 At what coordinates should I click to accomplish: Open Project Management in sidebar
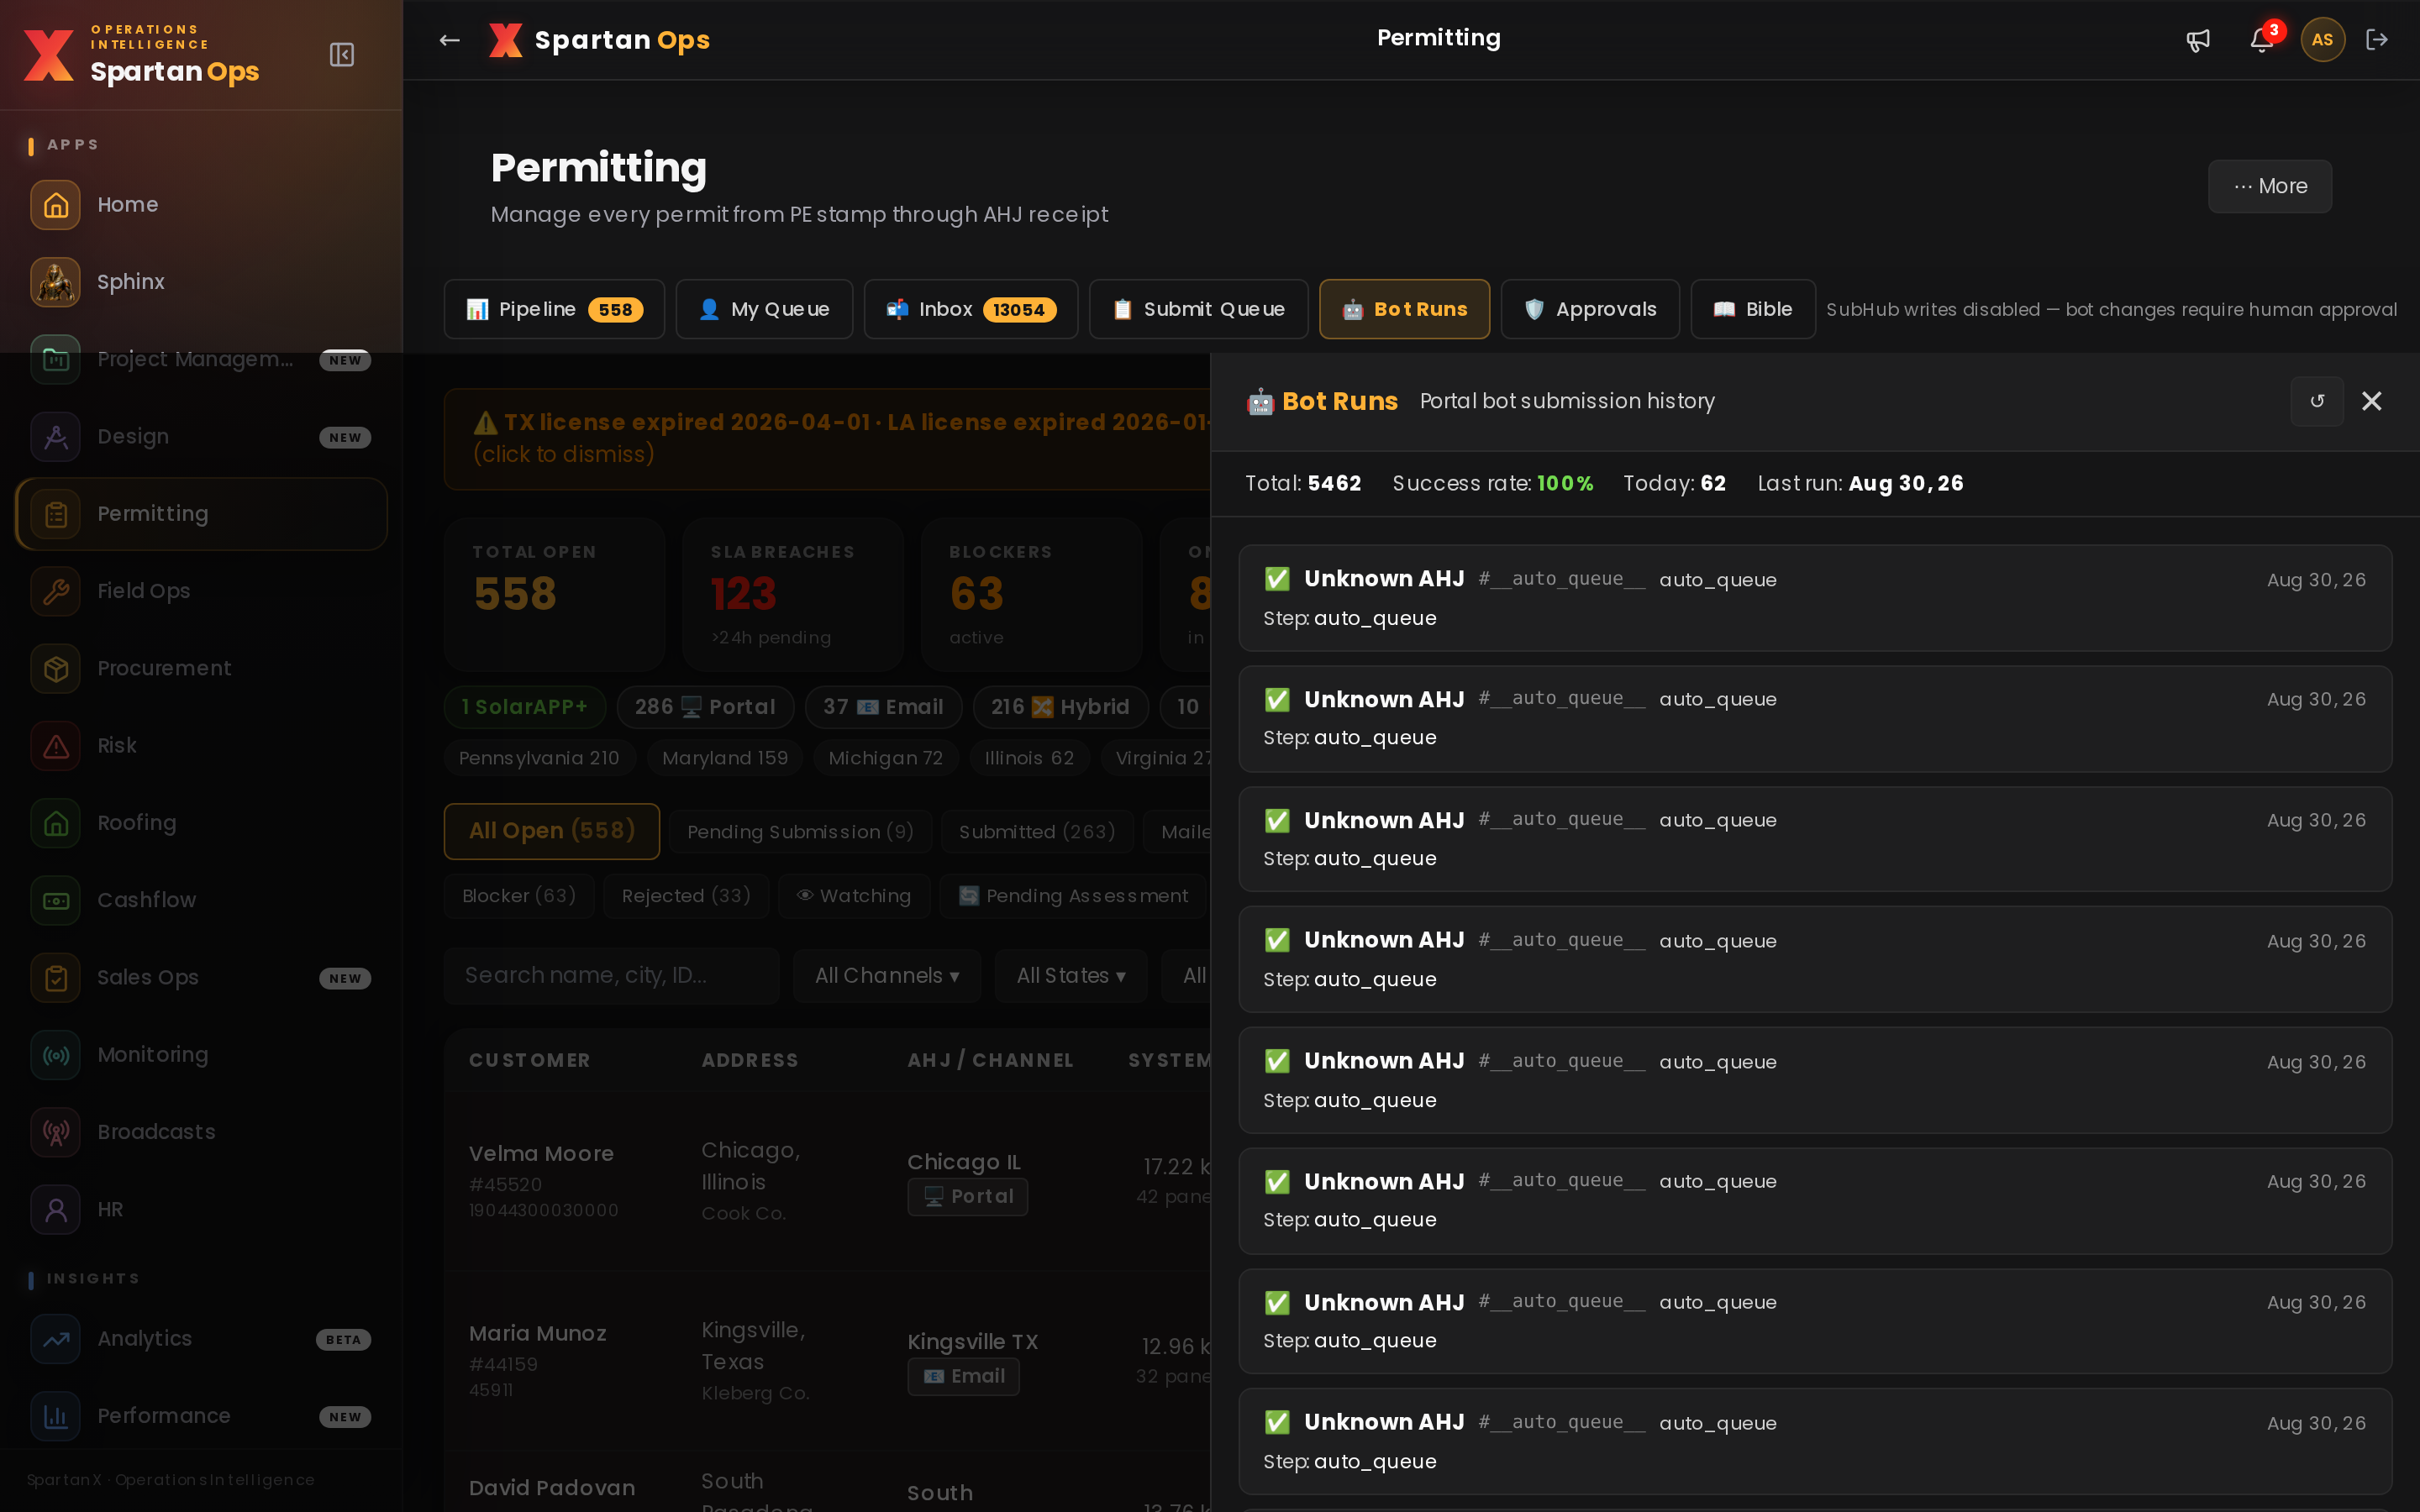pyautogui.click(x=201, y=359)
